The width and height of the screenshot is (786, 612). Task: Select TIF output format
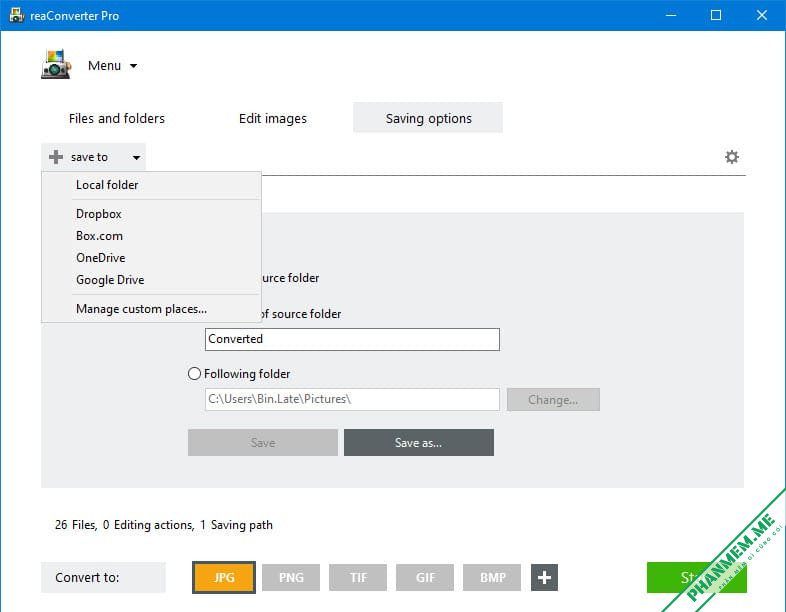358,577
